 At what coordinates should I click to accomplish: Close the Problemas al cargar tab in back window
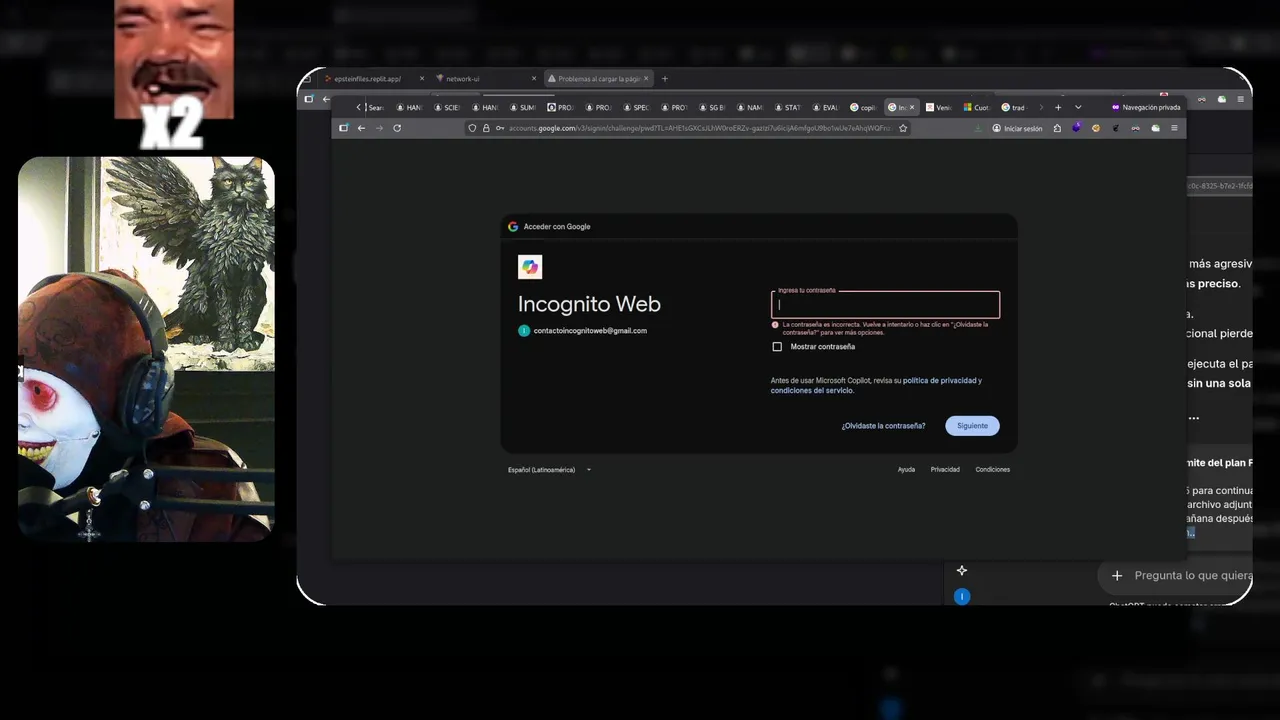click(x=646, y=78)
